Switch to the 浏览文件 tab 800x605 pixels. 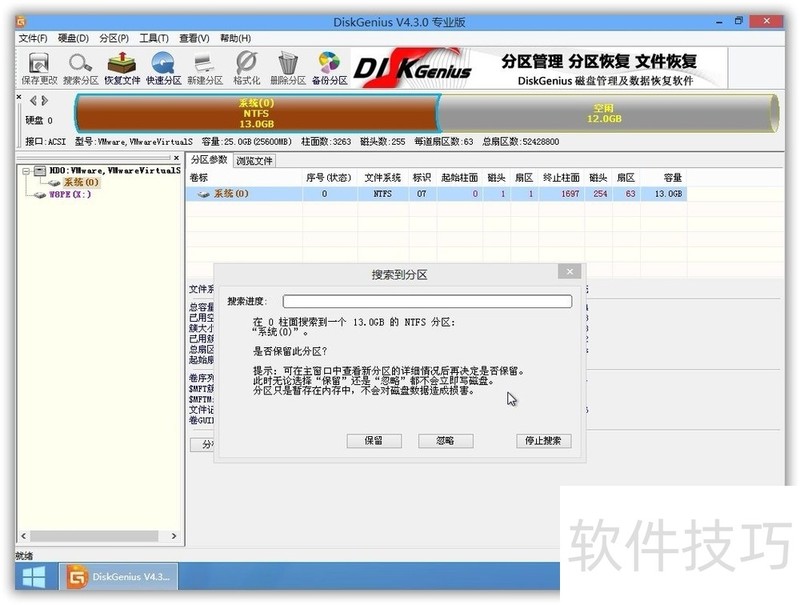(254, 161)
